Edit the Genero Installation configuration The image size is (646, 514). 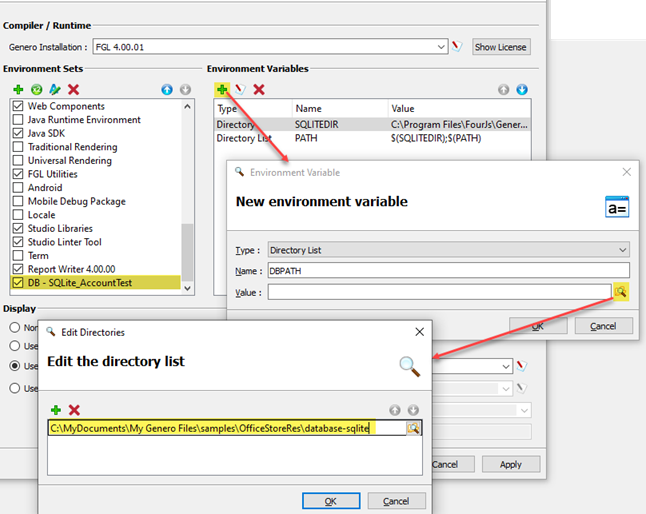(x=456, y=47)
